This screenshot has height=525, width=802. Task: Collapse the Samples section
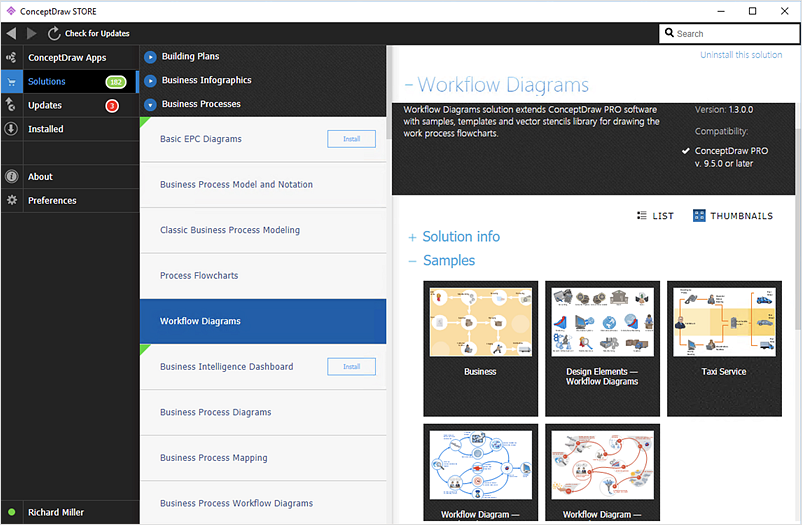pos(412,261)
